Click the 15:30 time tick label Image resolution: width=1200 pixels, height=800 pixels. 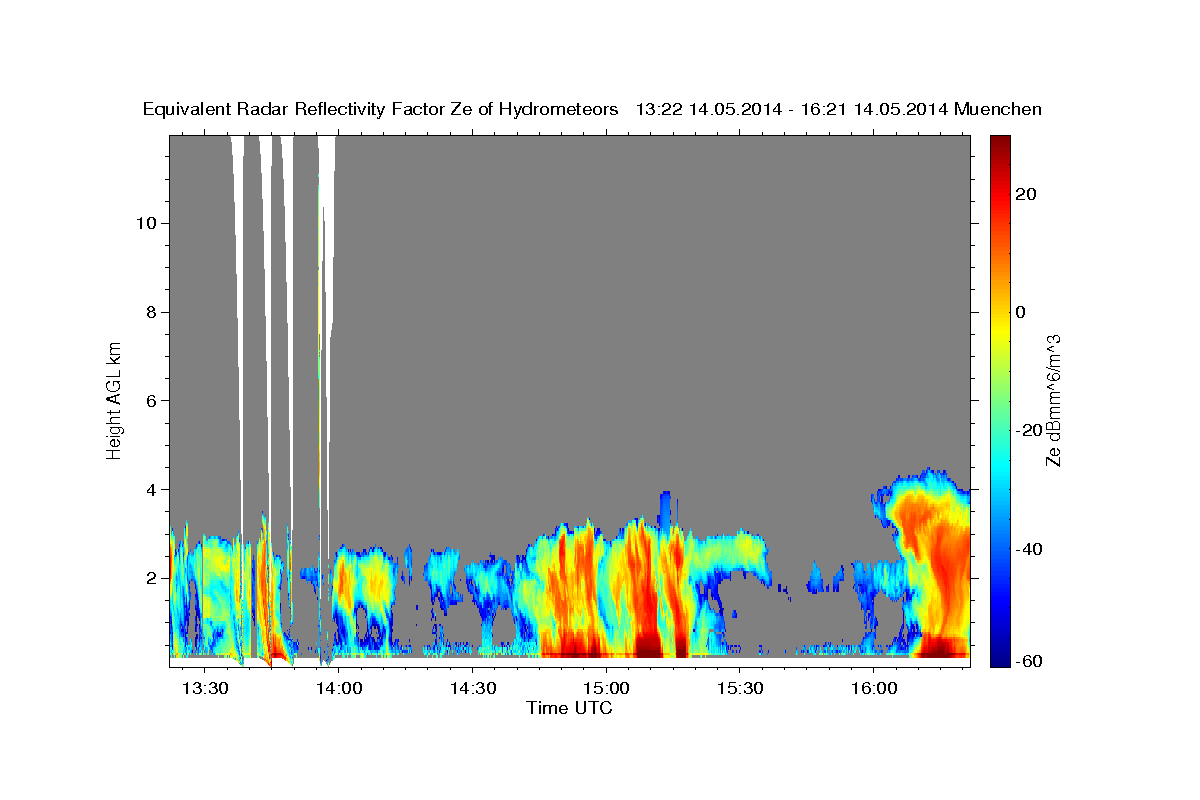click(739, 689)
